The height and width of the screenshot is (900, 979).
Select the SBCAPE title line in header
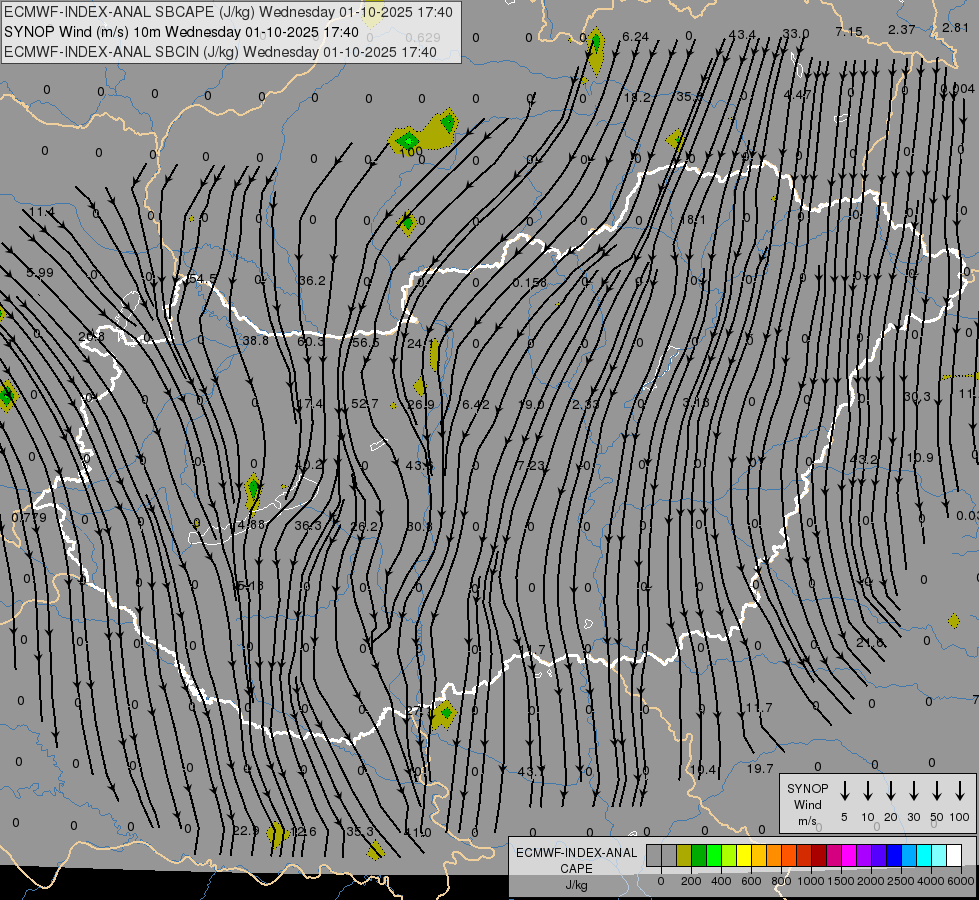[x=229, y=12]
